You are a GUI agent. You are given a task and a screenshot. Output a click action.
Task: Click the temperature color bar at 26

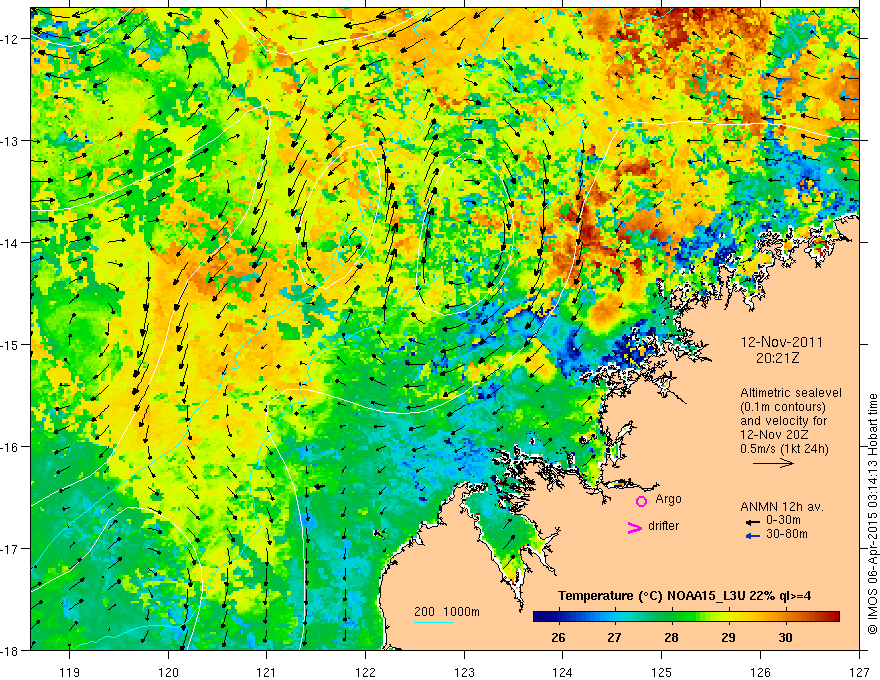(x=558, y=617)
